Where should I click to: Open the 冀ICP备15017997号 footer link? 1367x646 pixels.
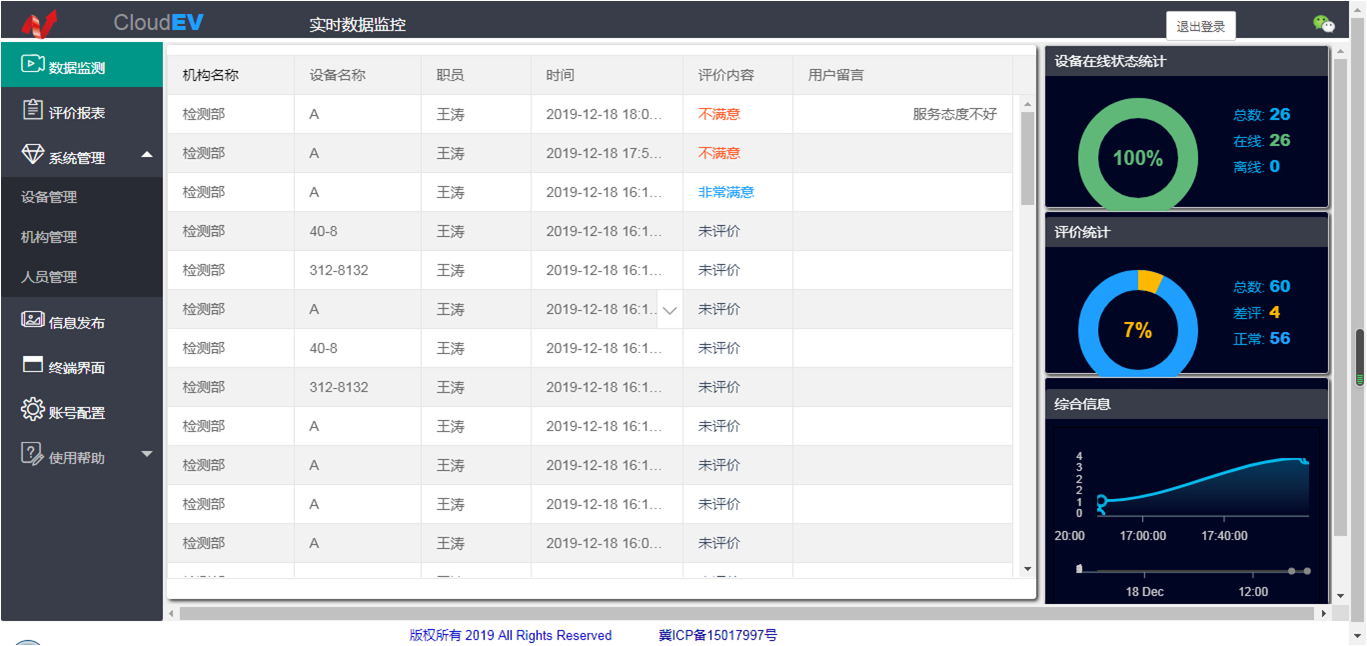point(717,635)
